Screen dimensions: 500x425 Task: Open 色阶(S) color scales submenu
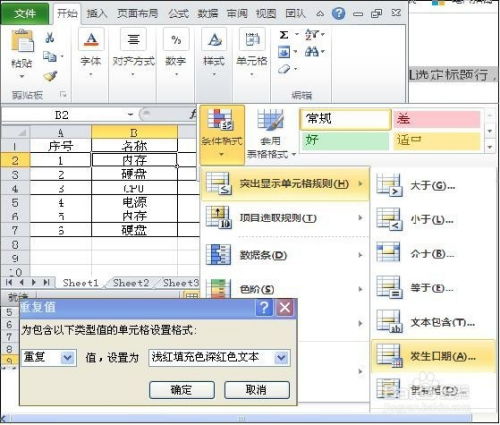point(285,289)
